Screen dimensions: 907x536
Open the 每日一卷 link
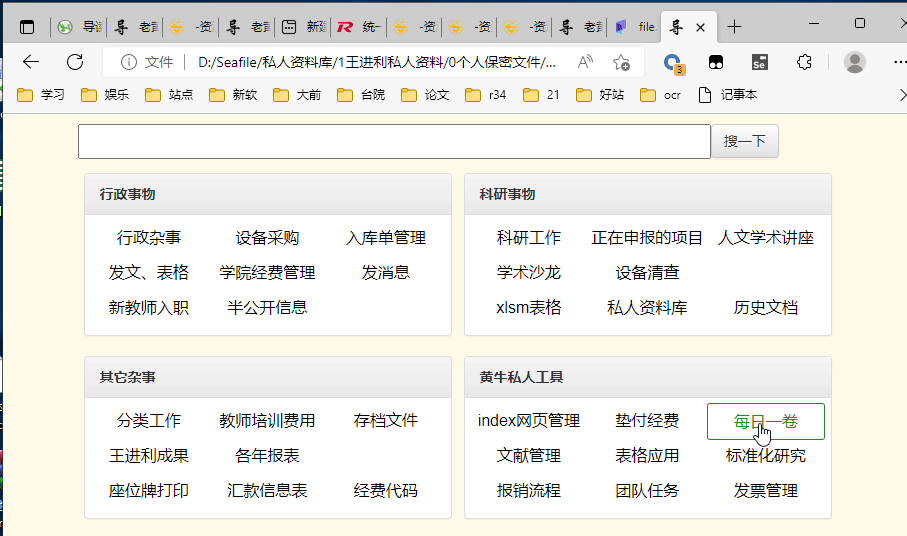765,421
